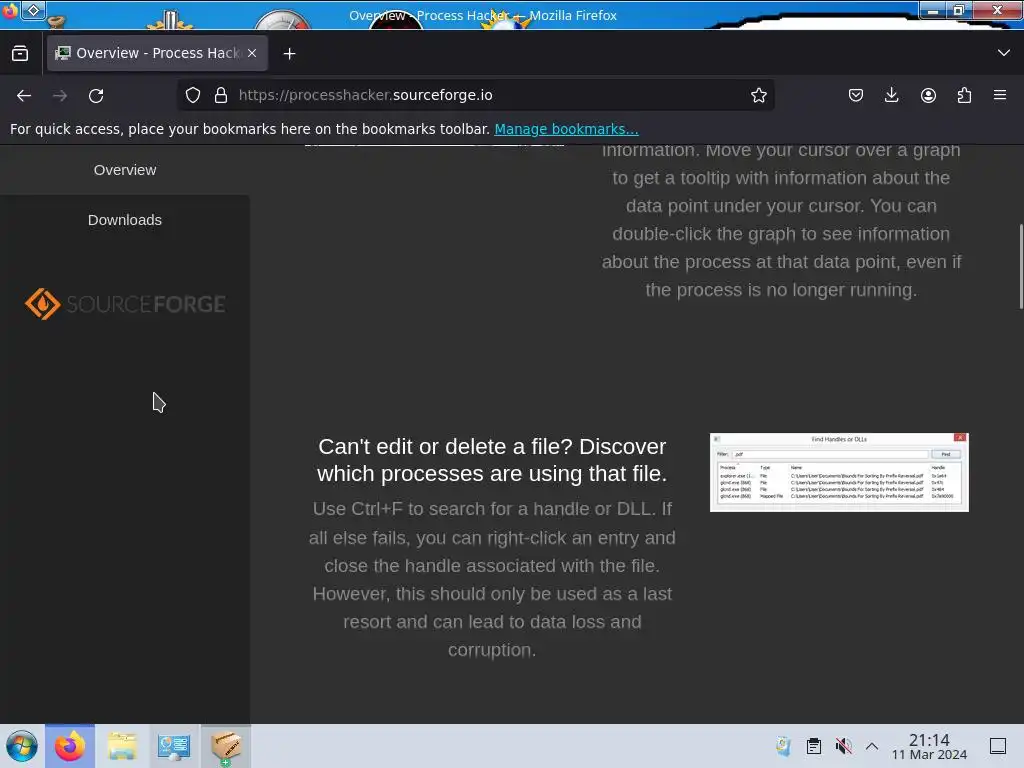Click the window pin icon in title bar
Image resolution: width=1024 pixels, height=768 pixels.
pyautogui.click(x=33, y=10)
